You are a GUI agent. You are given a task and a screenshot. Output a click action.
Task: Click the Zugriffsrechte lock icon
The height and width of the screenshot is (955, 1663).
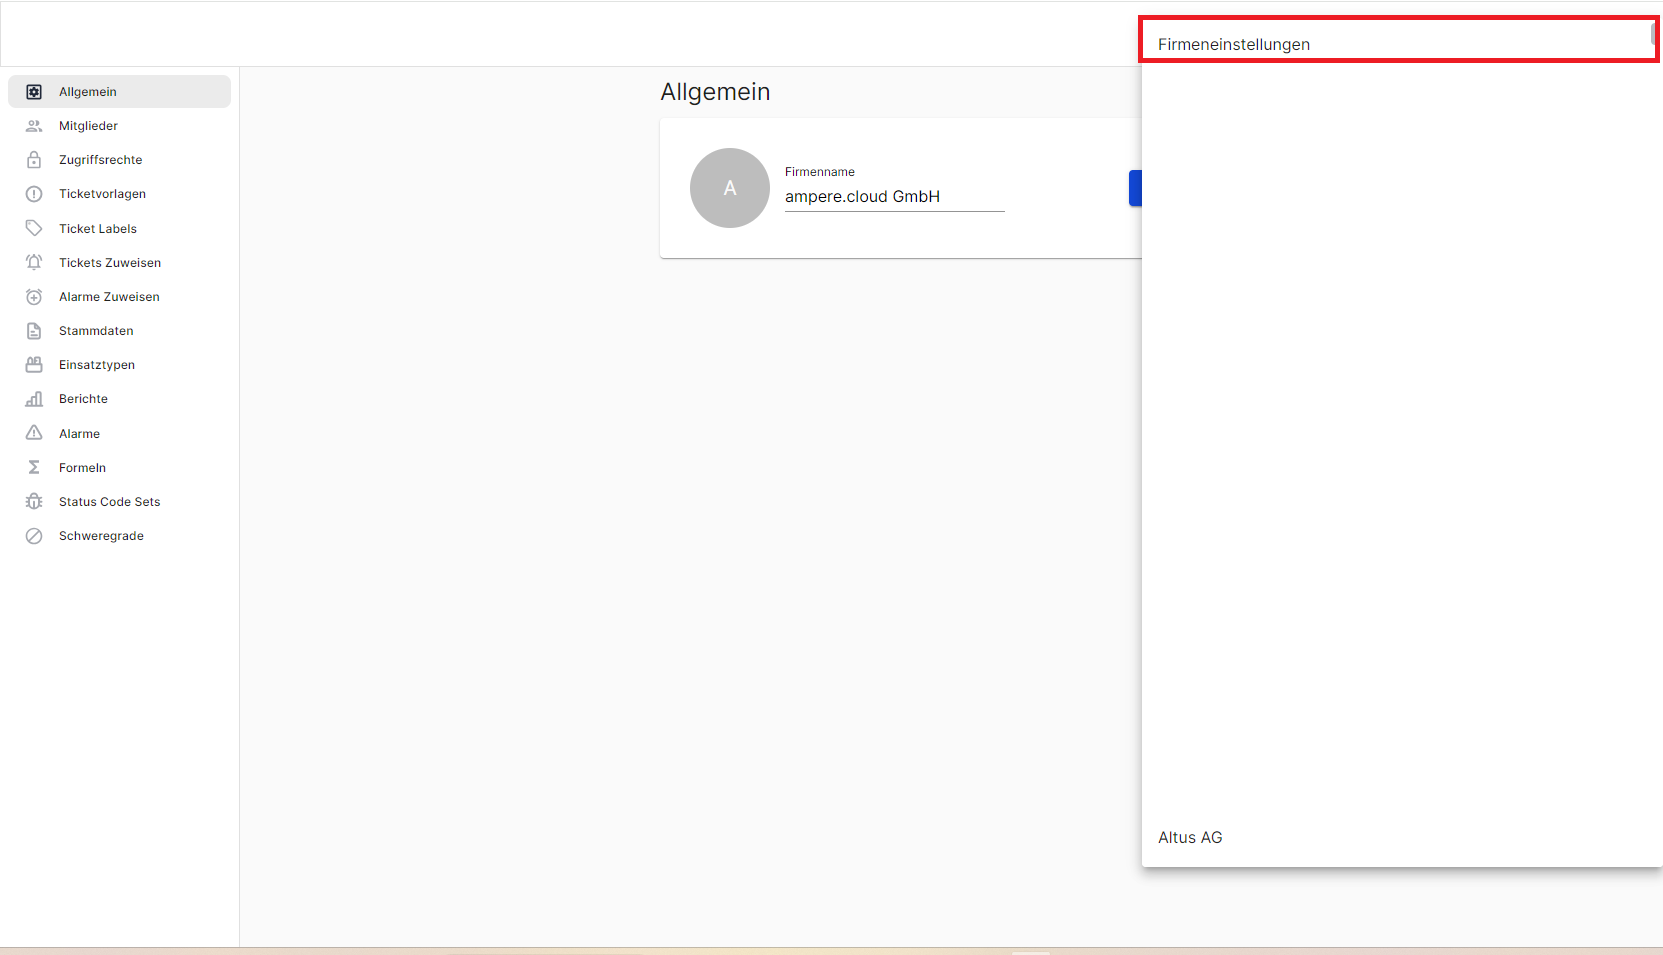pyautogui.click(x=34, y=160)
